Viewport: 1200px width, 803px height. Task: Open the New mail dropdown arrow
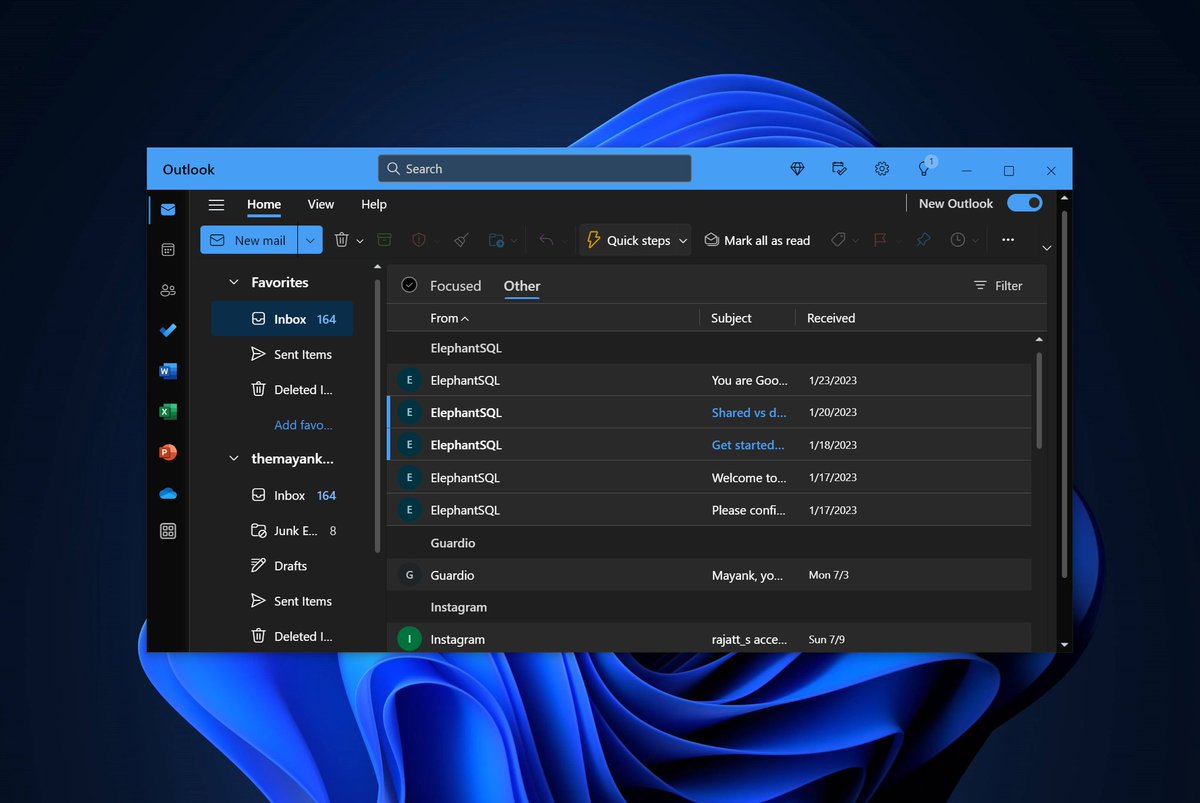coord(310,240)
